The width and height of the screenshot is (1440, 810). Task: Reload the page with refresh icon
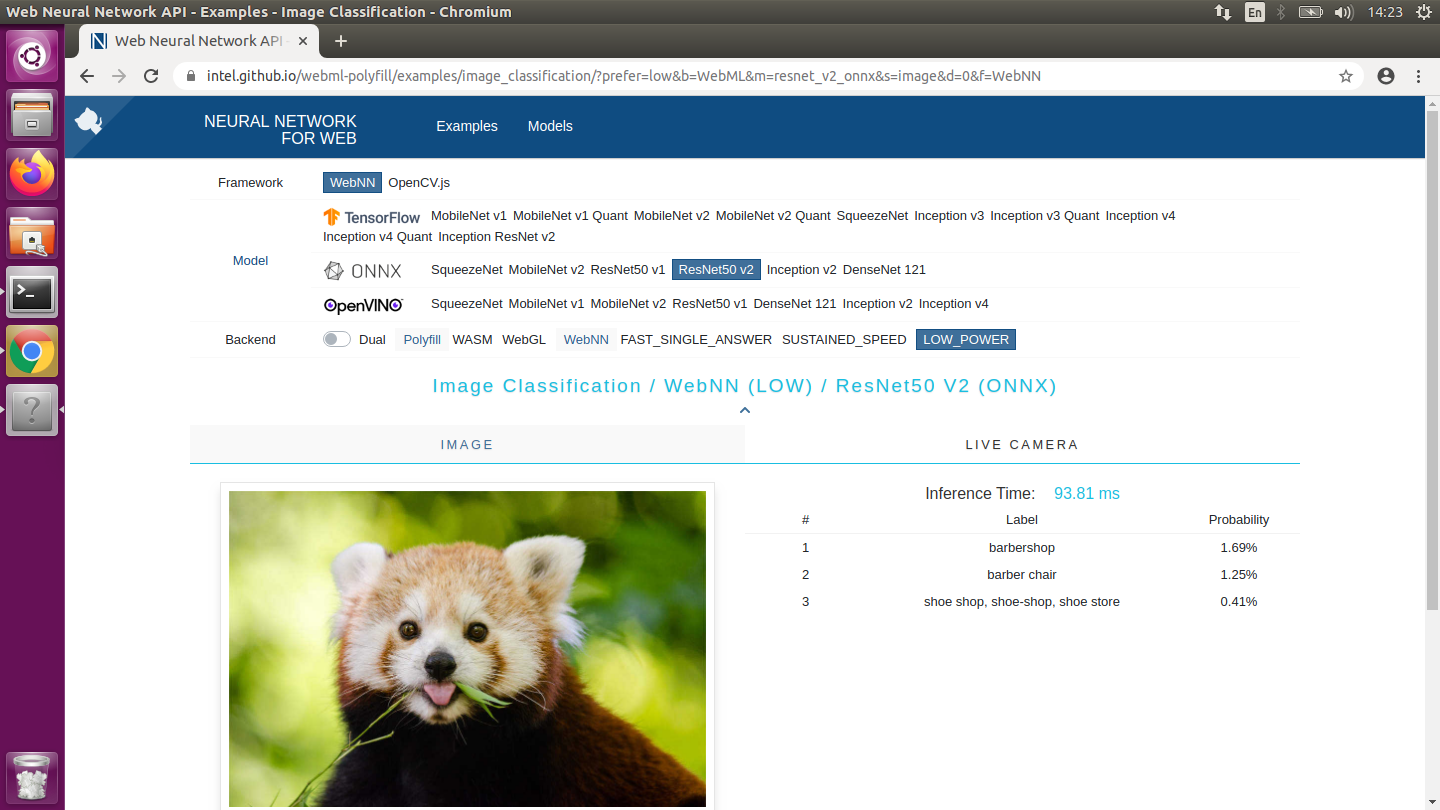coord(151,76)
